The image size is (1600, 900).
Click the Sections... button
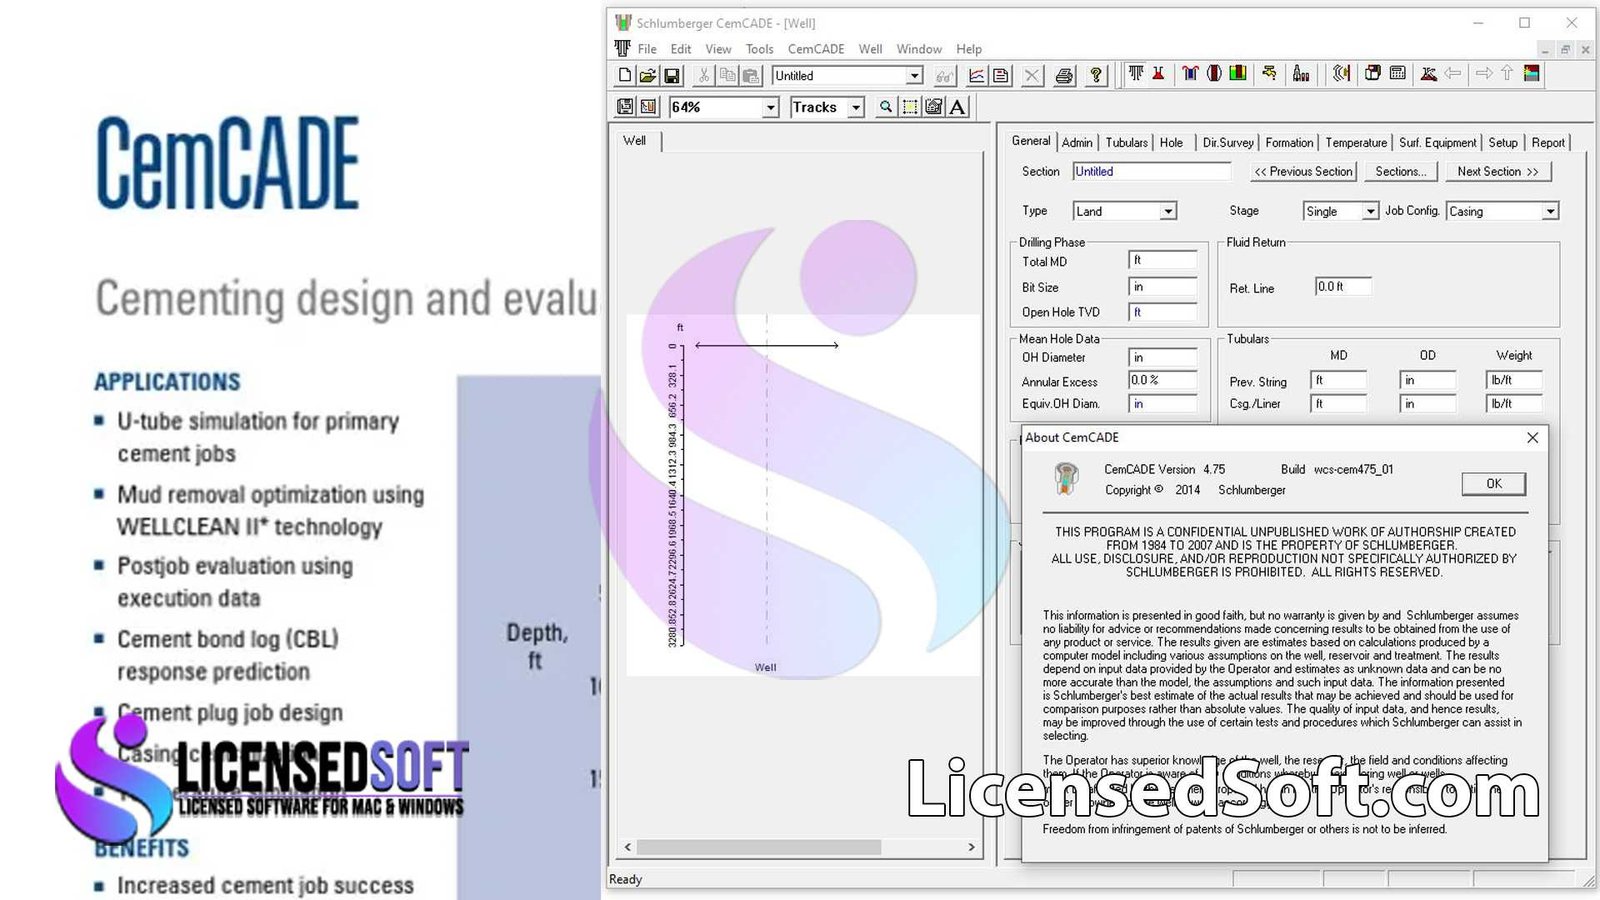click(1401, 172)
